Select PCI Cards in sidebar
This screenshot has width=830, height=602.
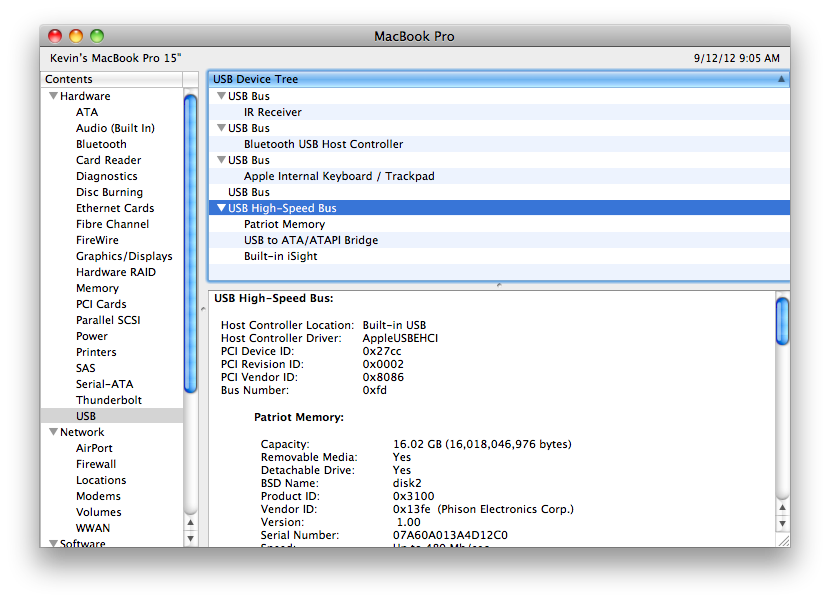[x=101, y=304]
